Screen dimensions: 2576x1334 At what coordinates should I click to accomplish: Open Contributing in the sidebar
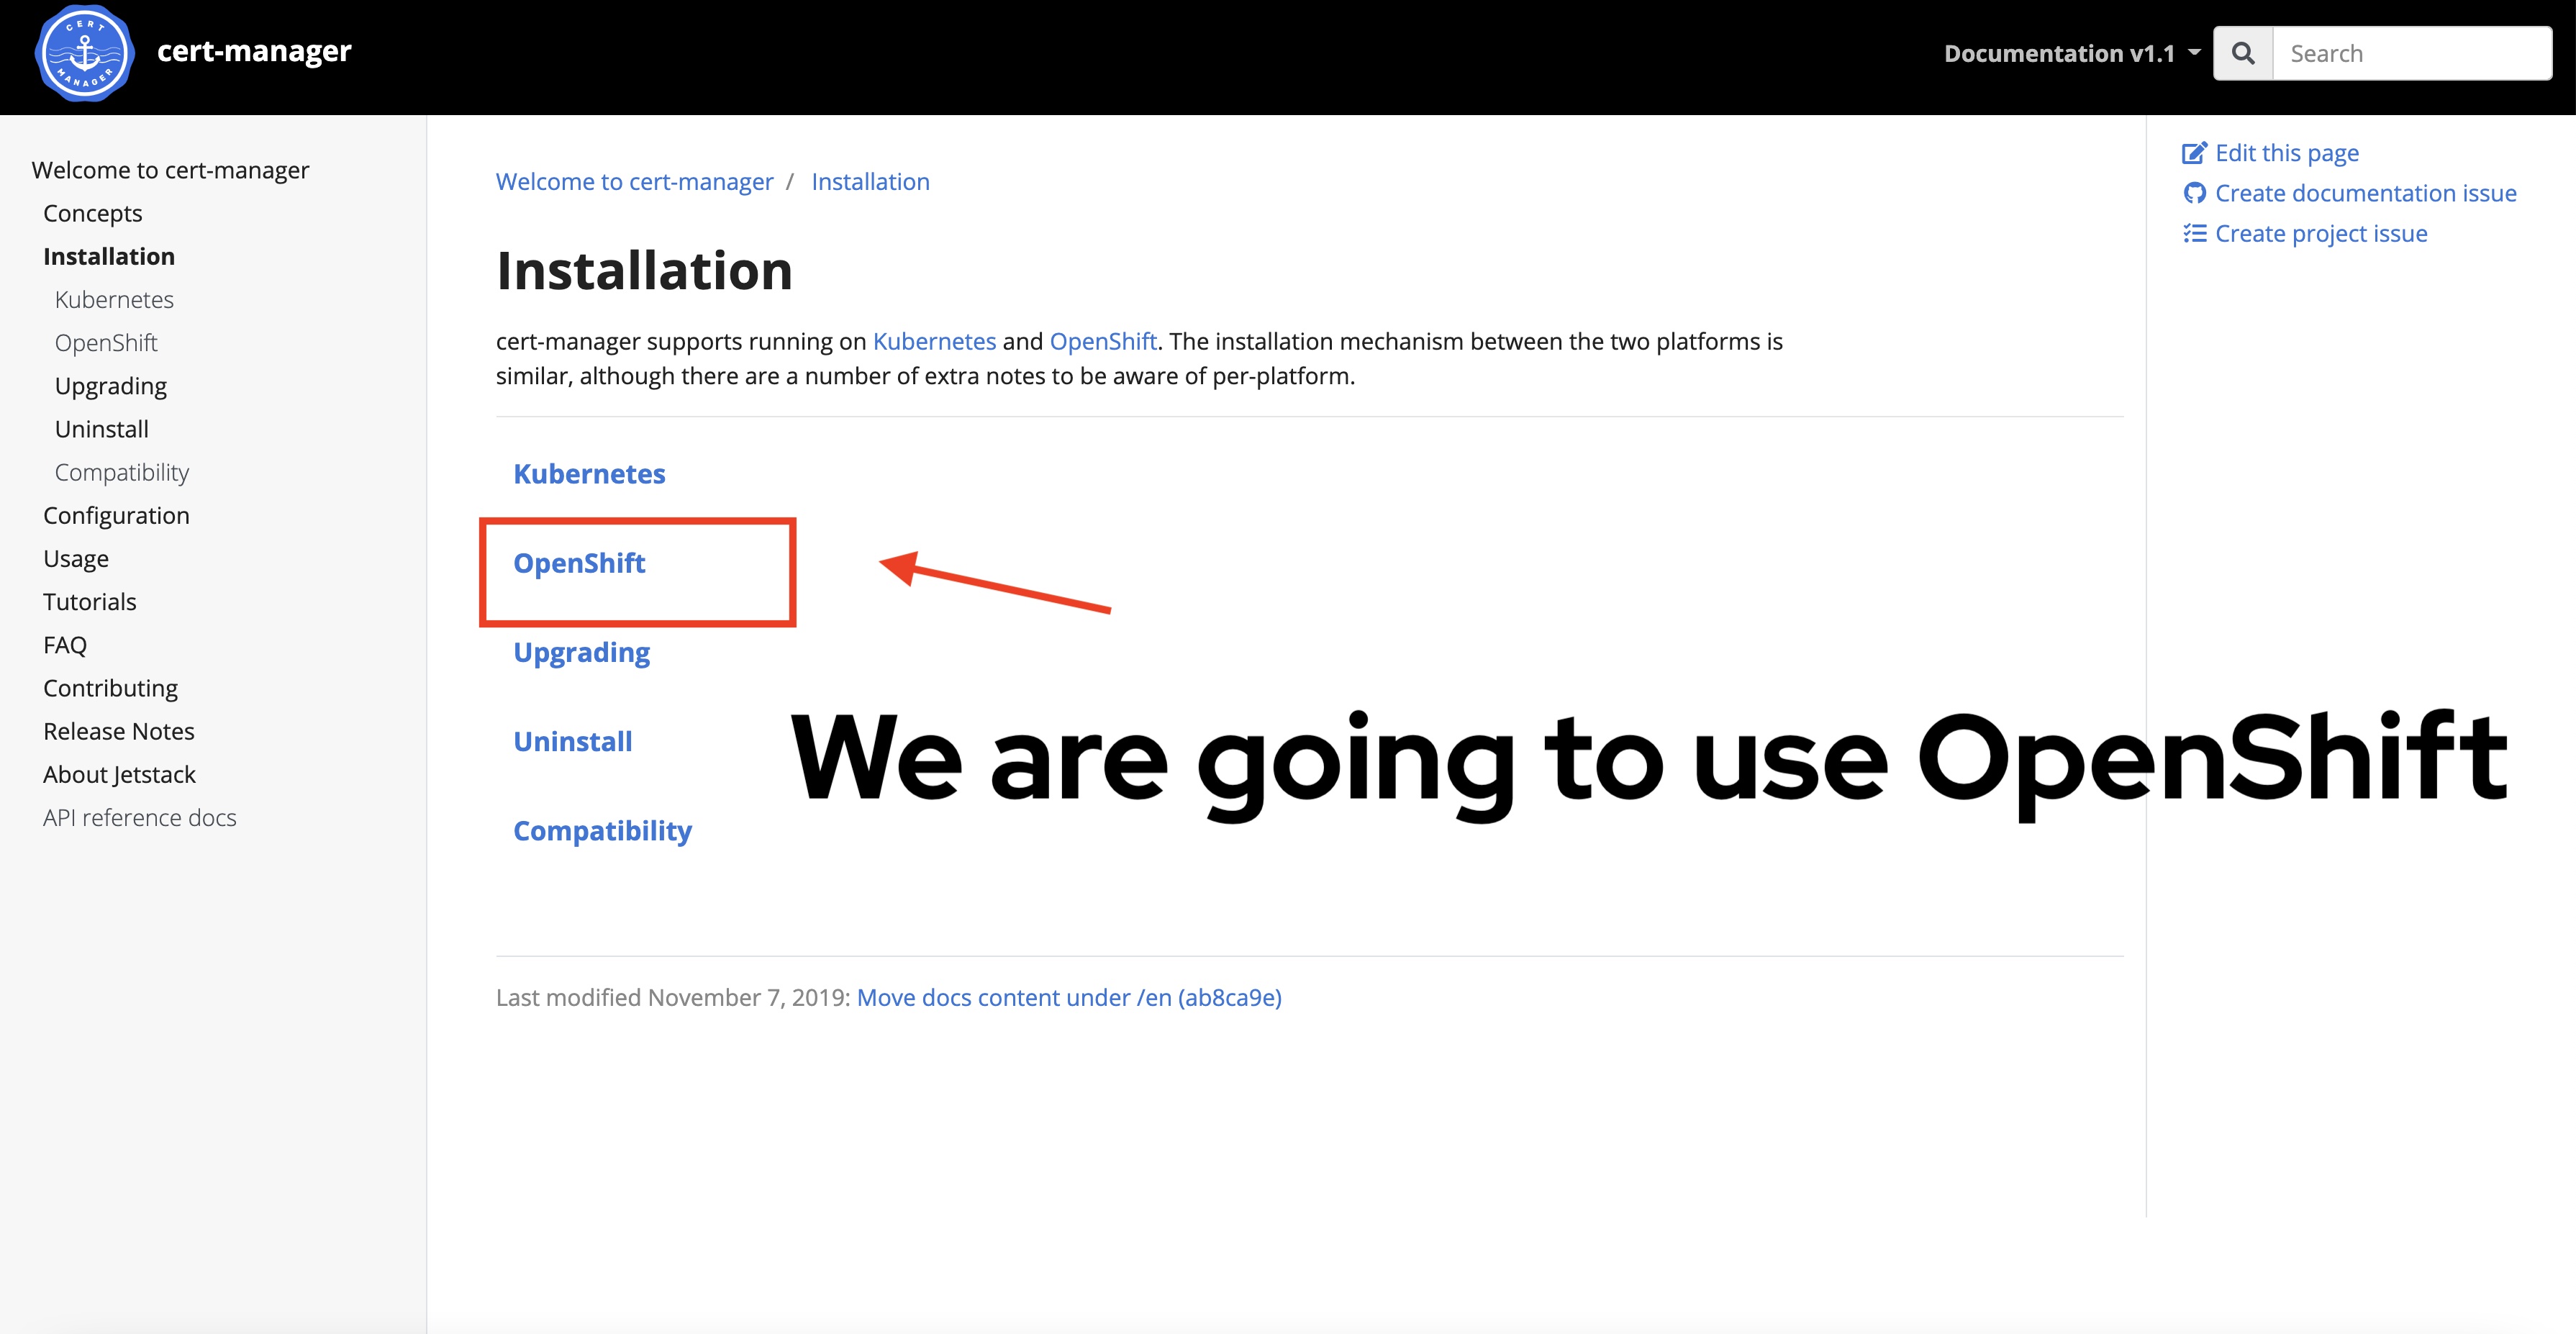click(110, 688)
